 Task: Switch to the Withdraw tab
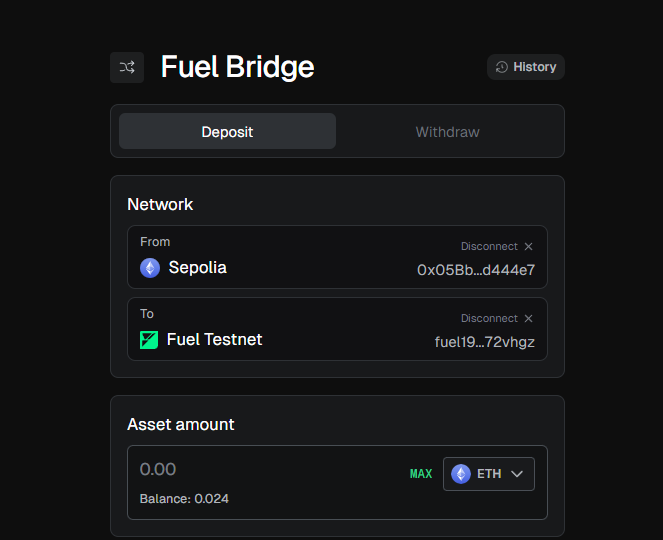447,132
